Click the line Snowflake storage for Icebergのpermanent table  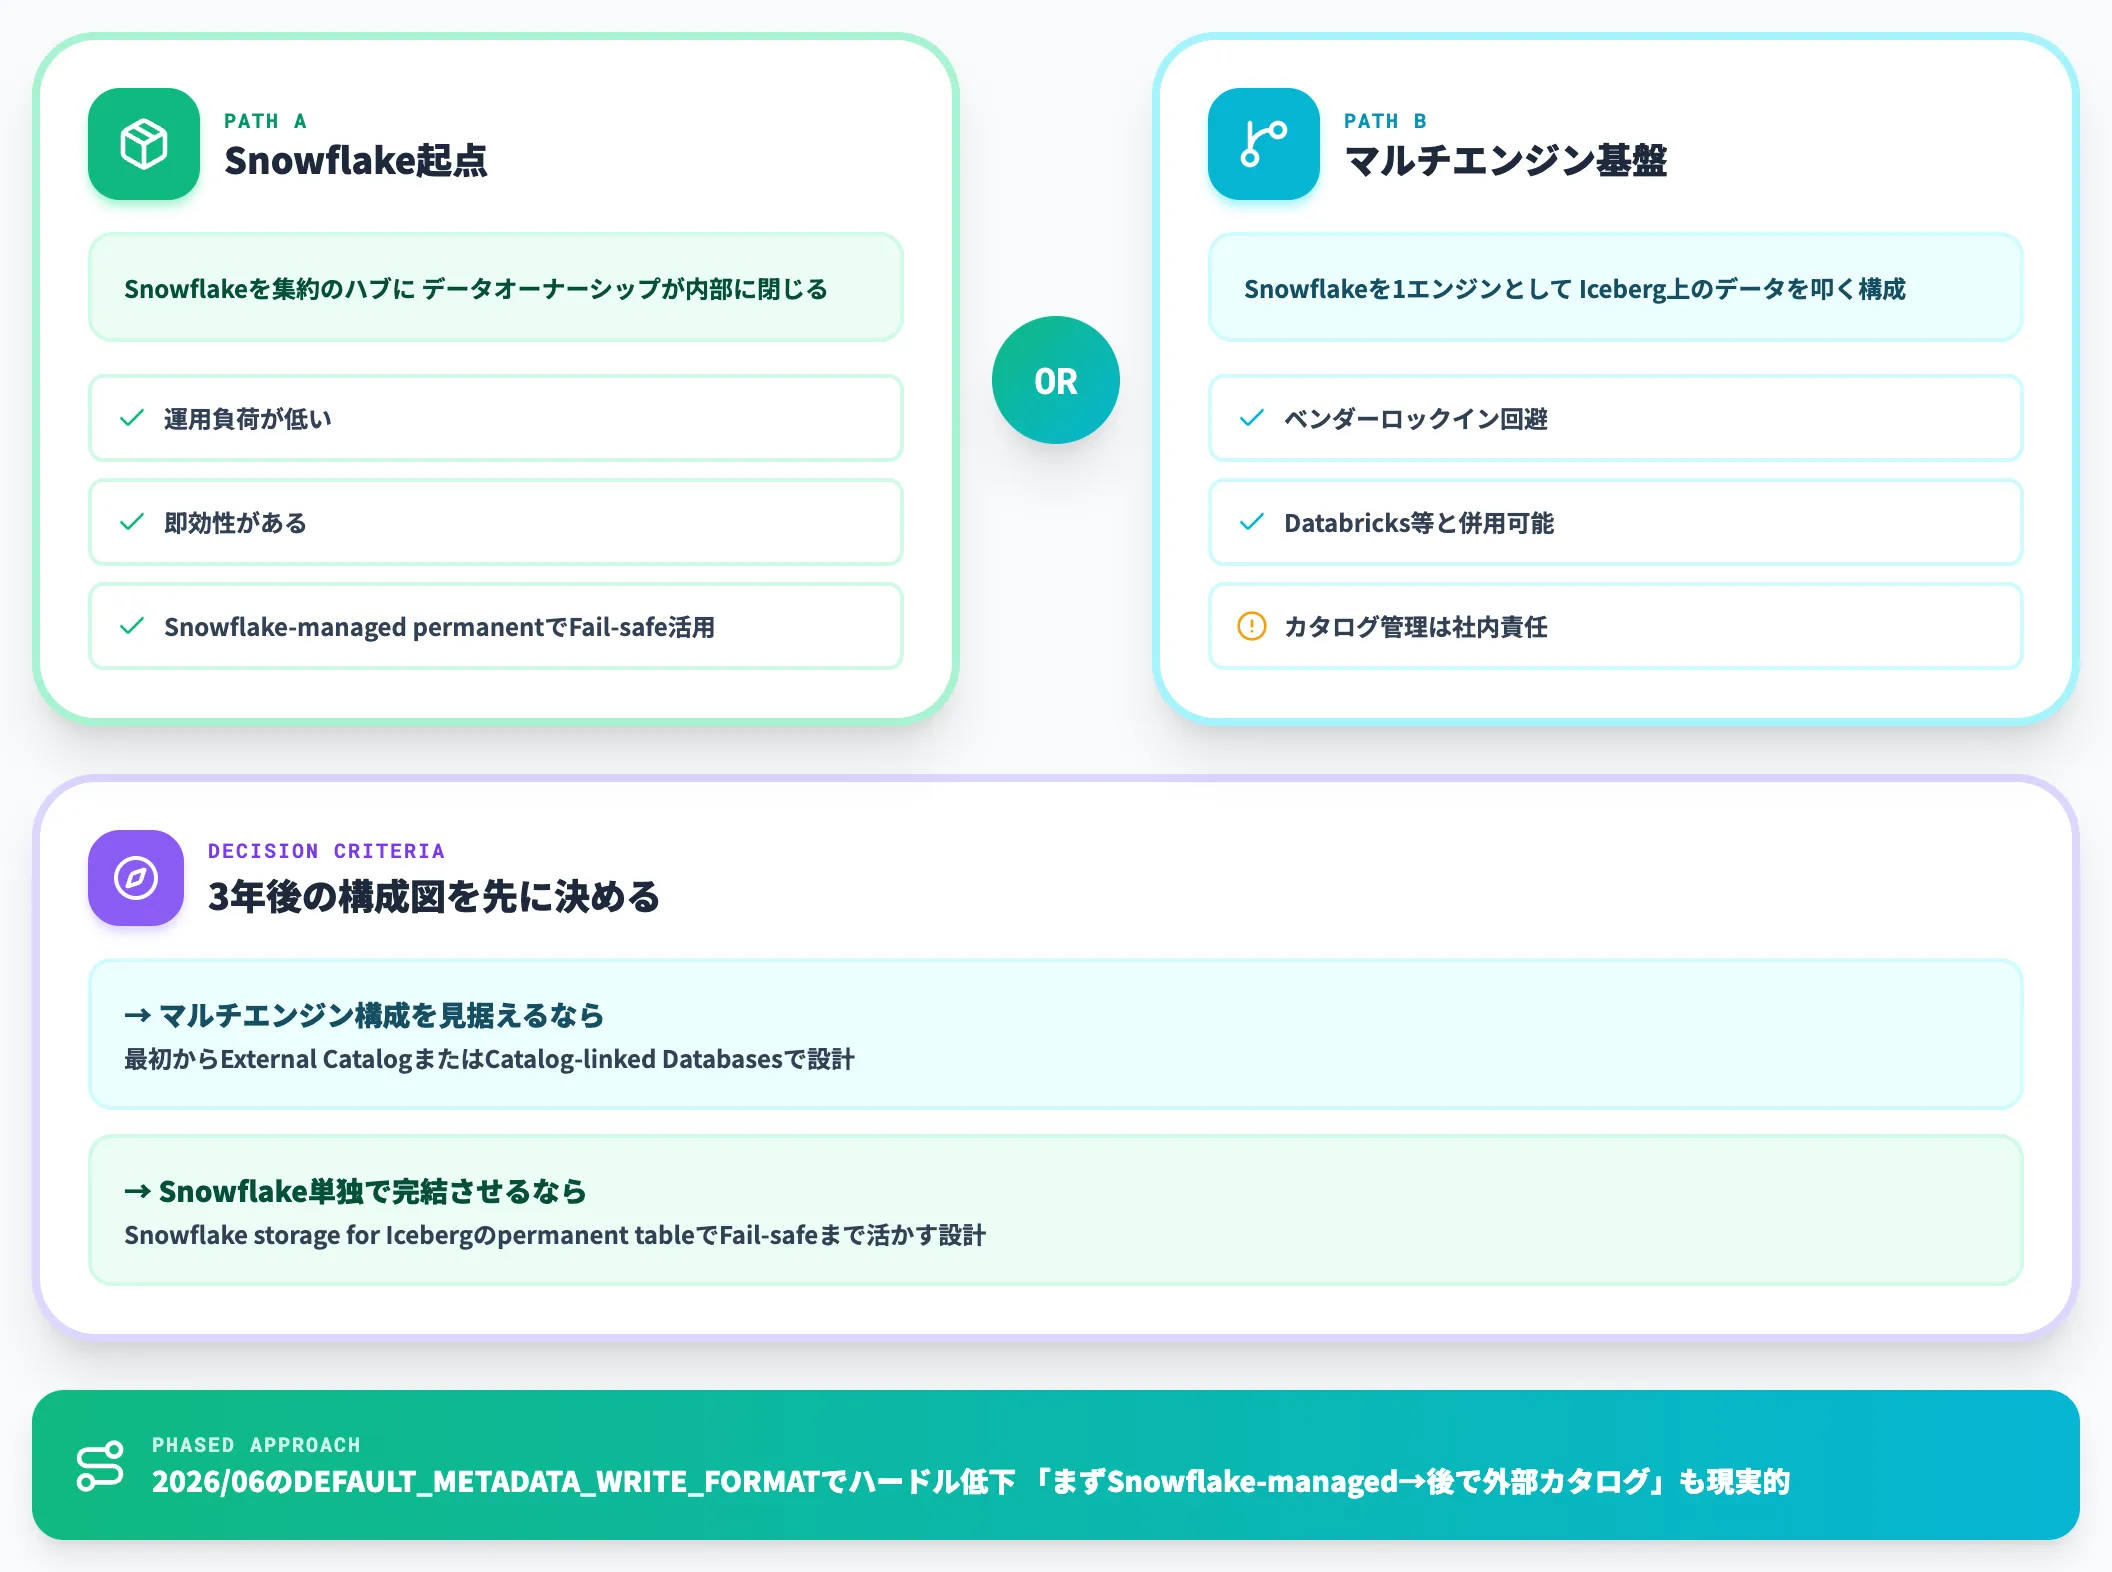pos(555,1235)
